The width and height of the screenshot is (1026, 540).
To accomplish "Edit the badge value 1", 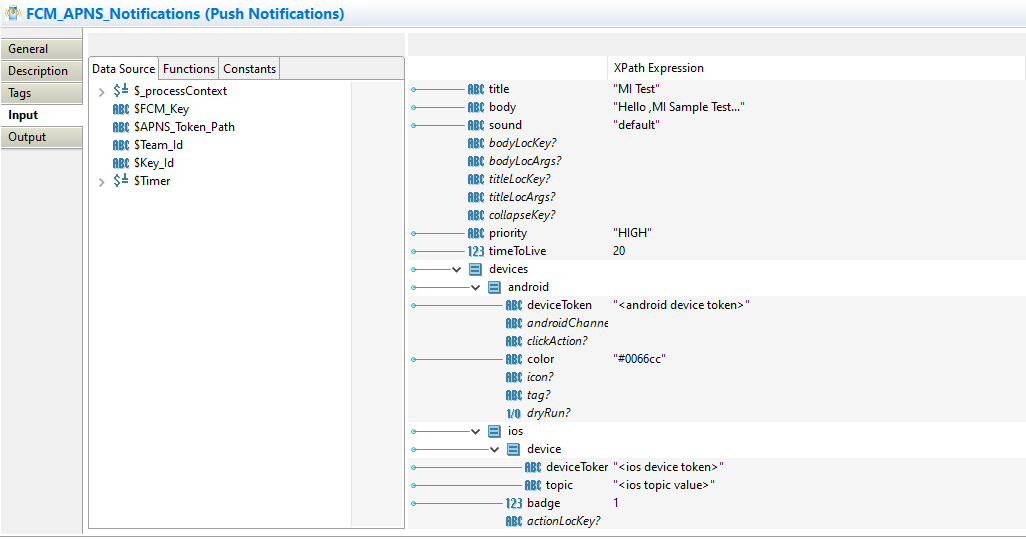I will 616,503.
